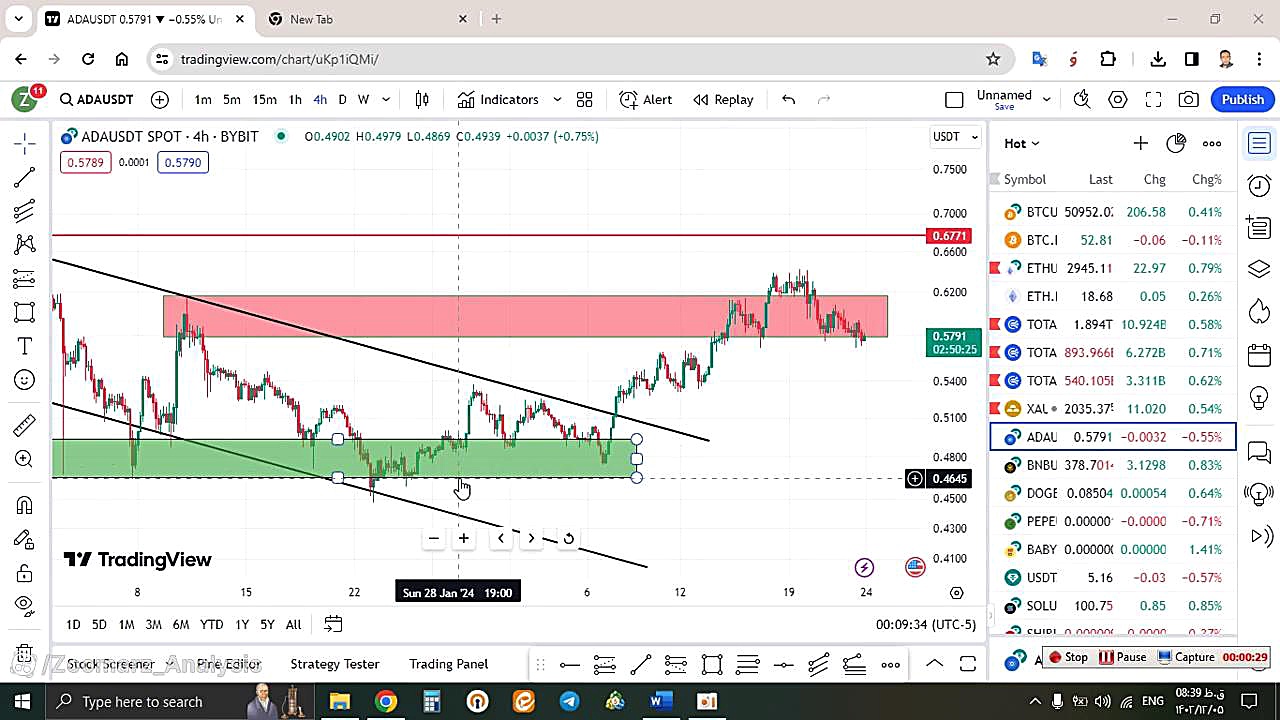Open Strategy Tester tab

coord(335,664)
